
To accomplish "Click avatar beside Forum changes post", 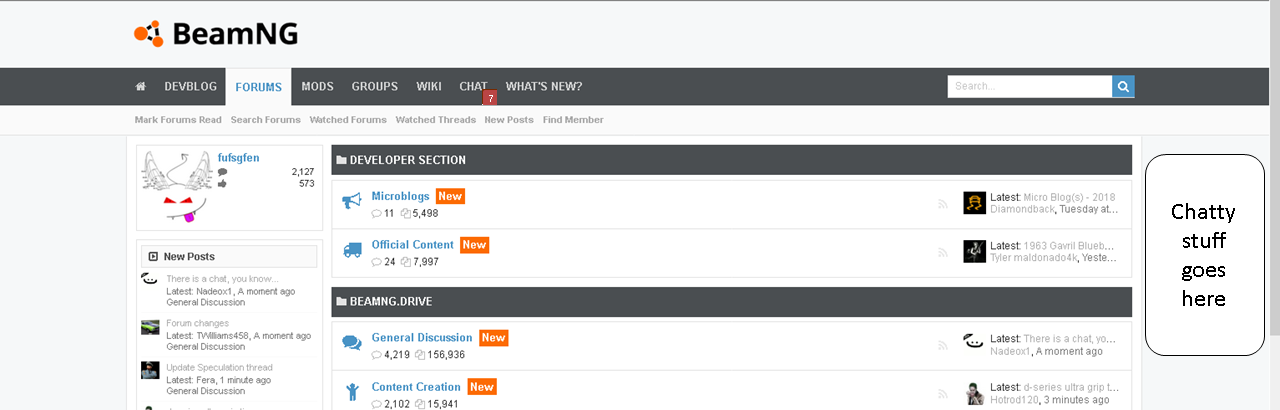I will click(x=150, y=327).
